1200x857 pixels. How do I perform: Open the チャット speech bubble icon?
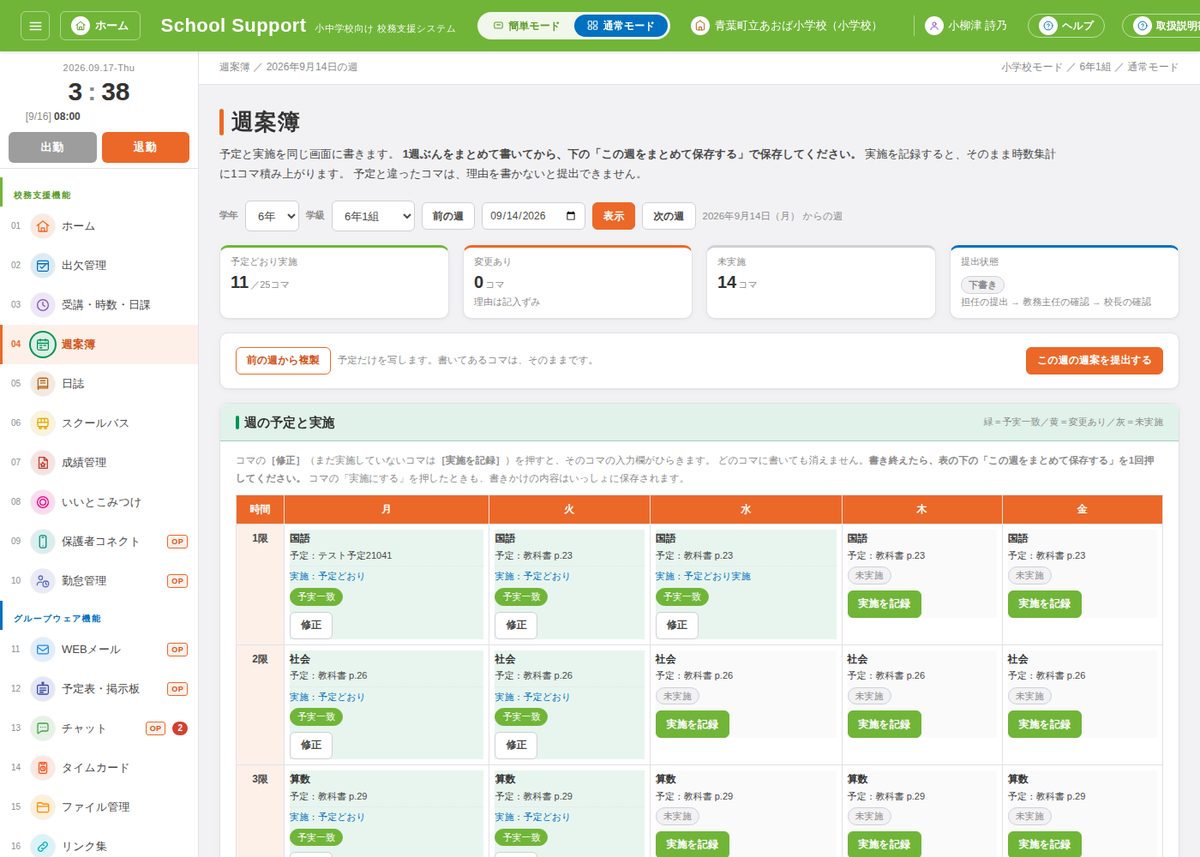pos(43,728)
